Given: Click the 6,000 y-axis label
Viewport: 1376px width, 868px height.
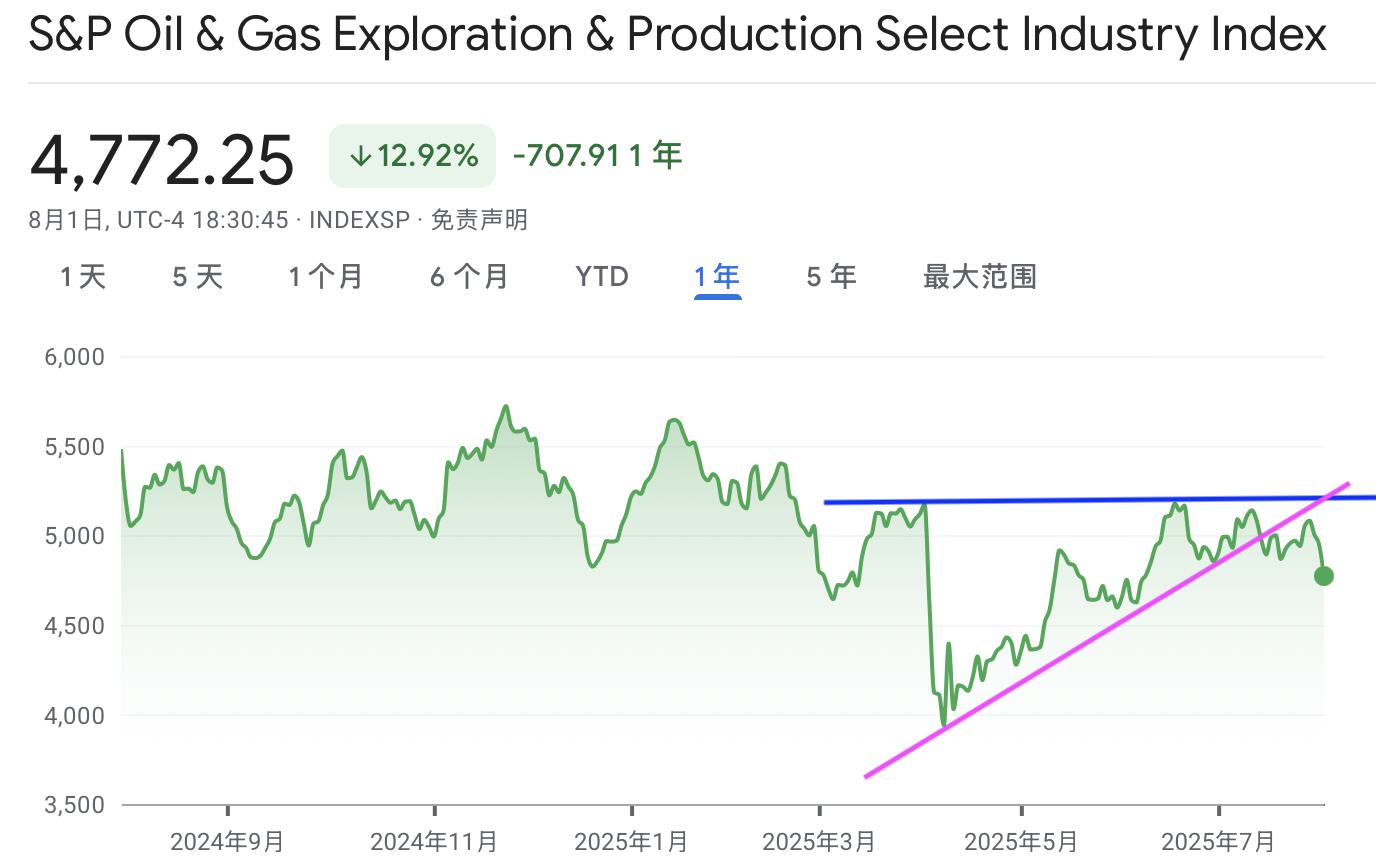Looking at the screenshot, I should (74, 357).
